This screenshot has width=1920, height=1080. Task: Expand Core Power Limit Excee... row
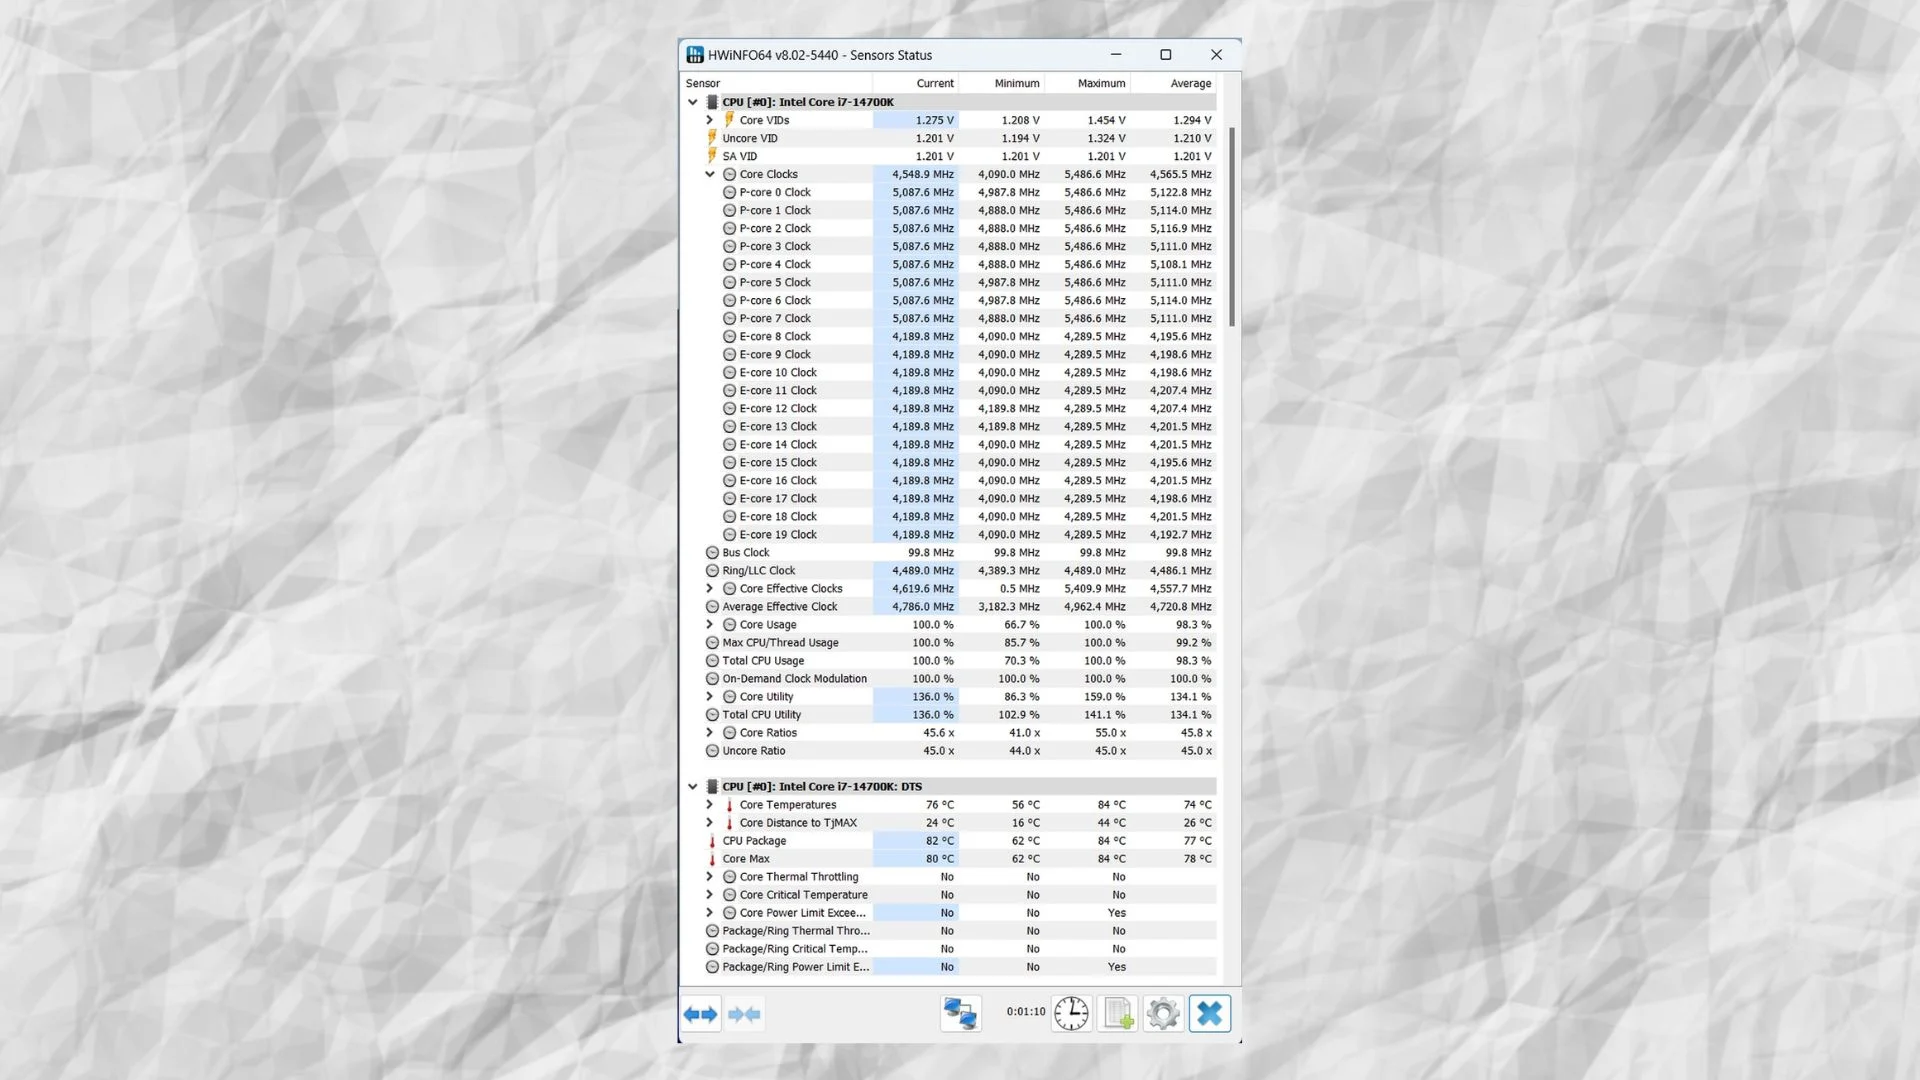(x=709, y=913)
